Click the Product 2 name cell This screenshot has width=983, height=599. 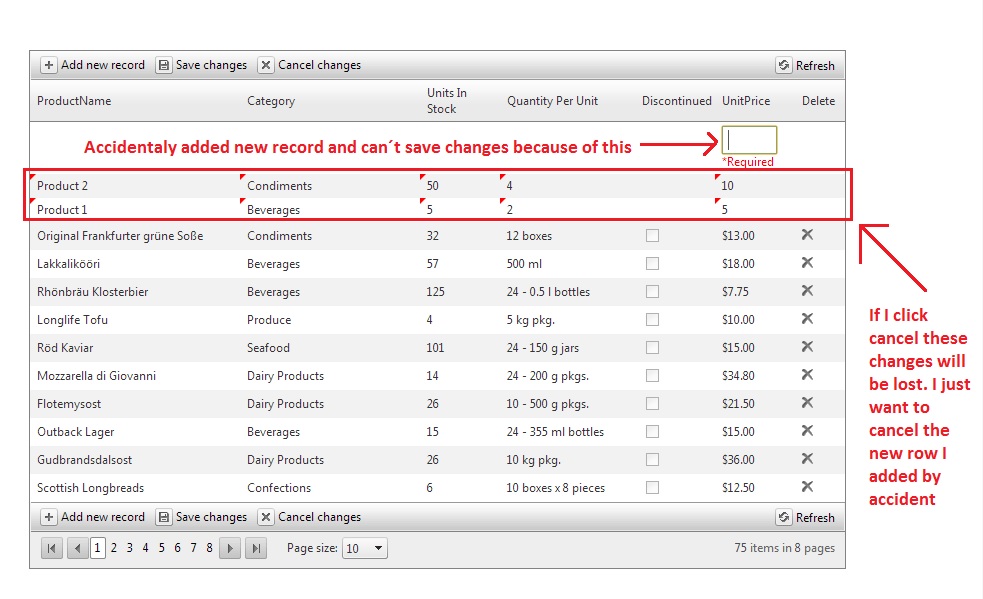click(x=63, y=186)
